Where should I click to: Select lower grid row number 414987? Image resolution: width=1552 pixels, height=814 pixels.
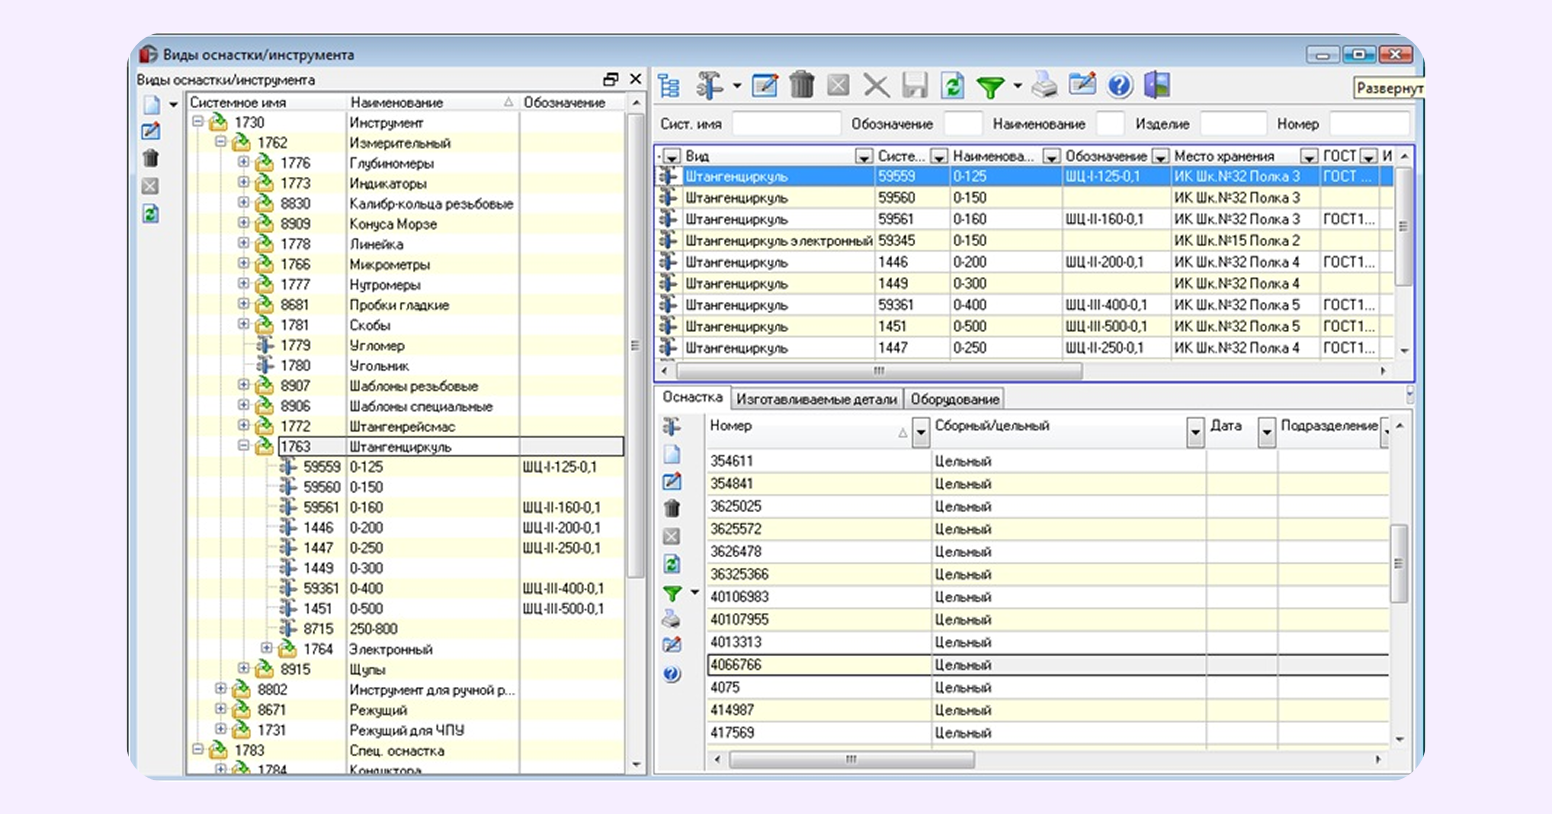1048,710
